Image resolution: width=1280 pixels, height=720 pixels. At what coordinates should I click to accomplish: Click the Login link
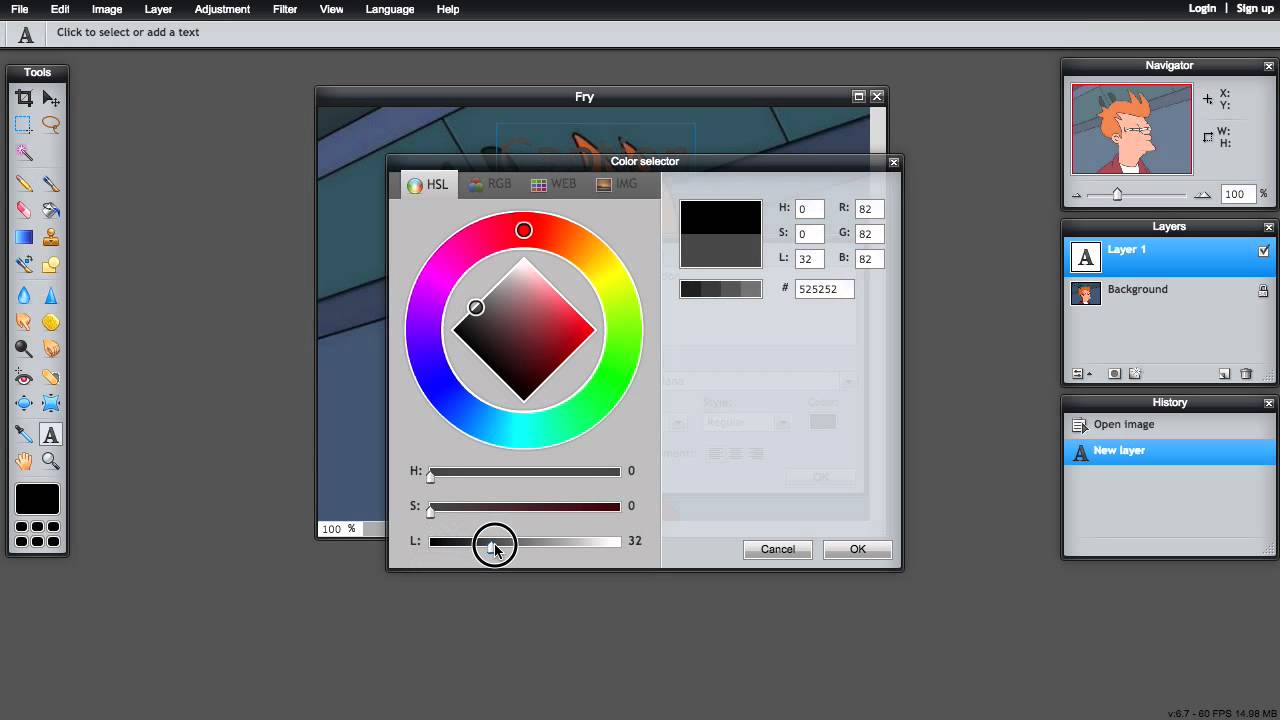[x=1202, y=9]
